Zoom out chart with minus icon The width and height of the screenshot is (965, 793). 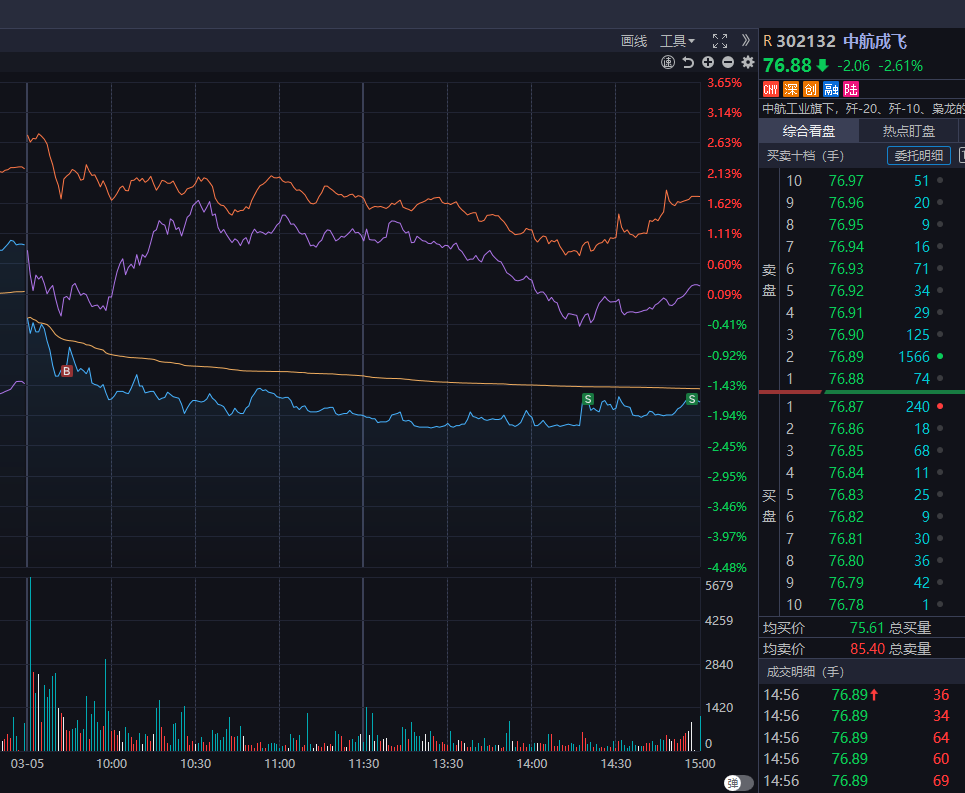[x=727, y=63]
